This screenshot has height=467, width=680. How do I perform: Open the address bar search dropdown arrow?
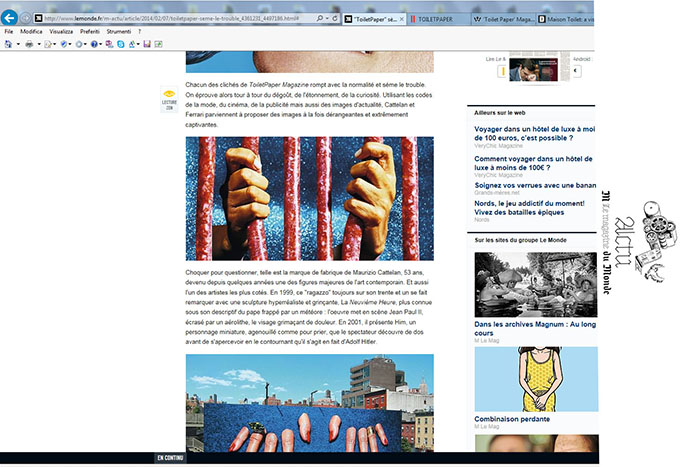(x=327, y=19)
